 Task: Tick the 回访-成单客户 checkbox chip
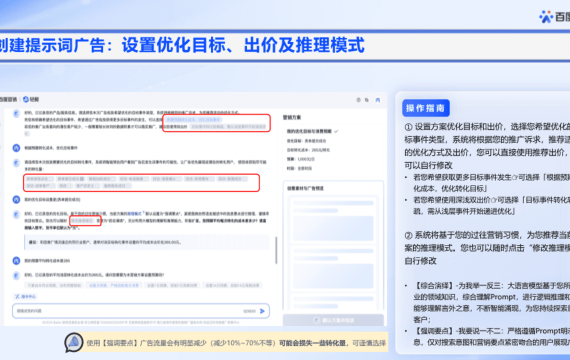pyautogui.click(x=40, y=186)
